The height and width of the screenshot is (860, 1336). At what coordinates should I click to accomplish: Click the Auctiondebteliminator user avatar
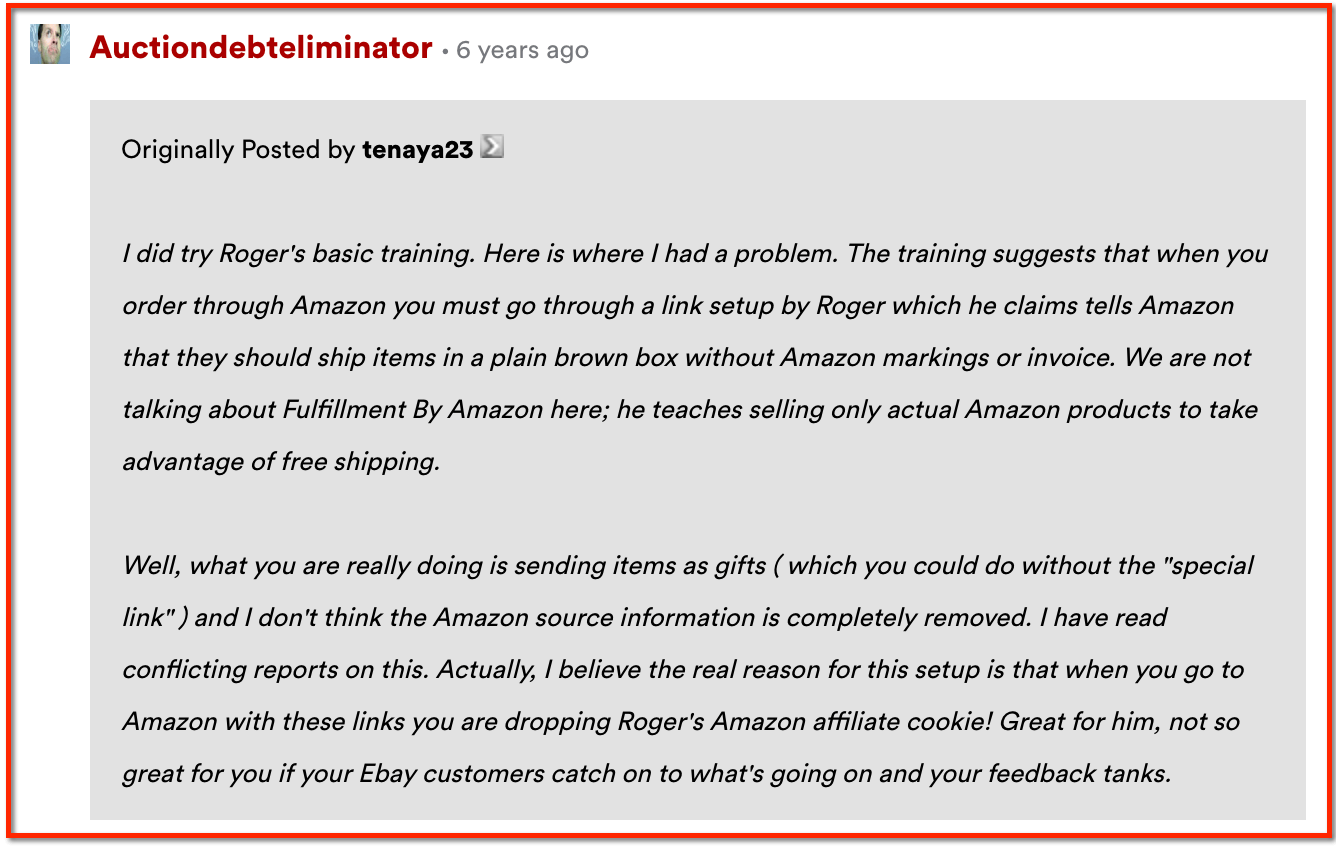click(x=49, y=45)
